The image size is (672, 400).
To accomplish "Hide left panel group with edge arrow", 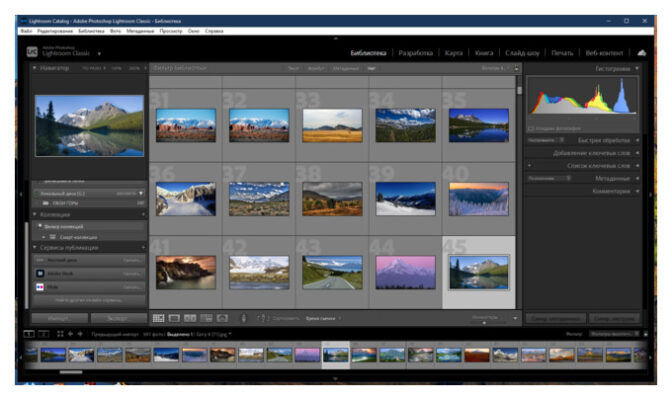I will [21, 194].
